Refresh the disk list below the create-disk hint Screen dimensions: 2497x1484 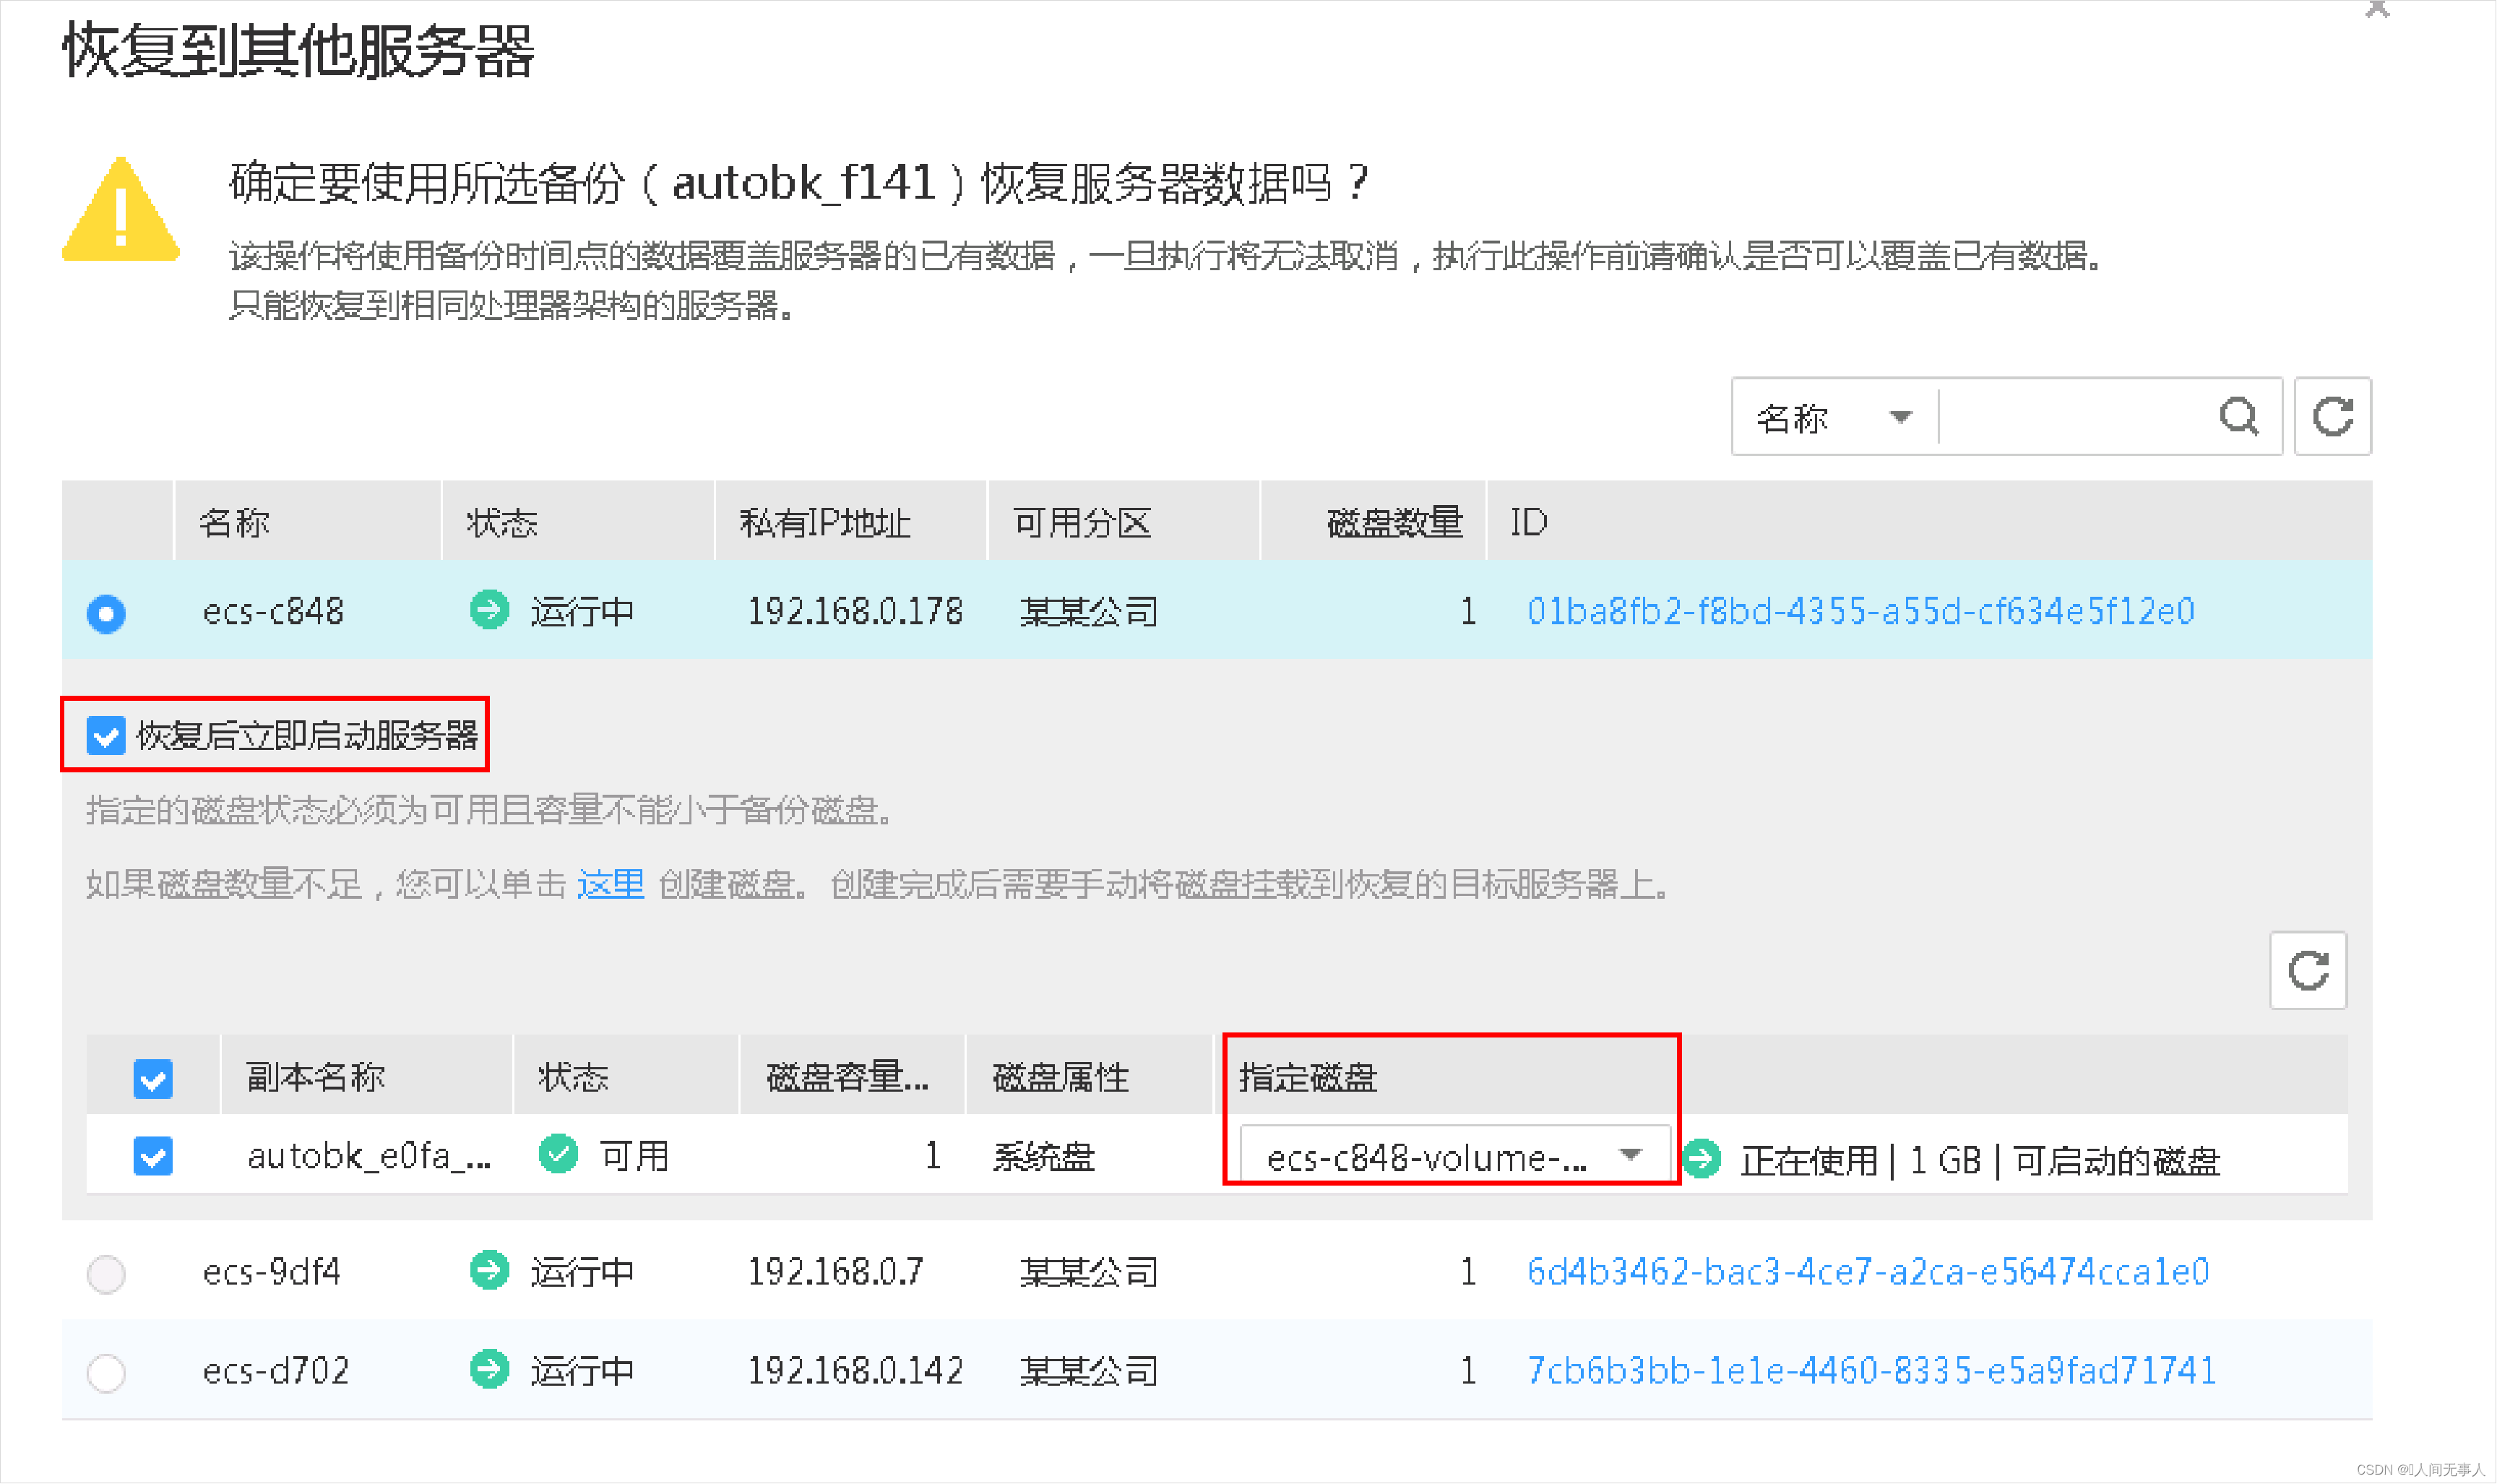(x=2308, y=970)
